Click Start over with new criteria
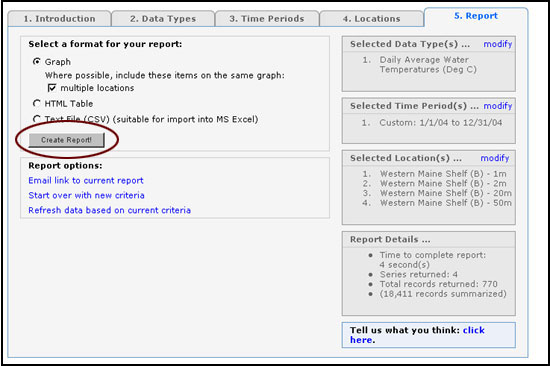This screenshot has width=550, height=366. (86, 195)
